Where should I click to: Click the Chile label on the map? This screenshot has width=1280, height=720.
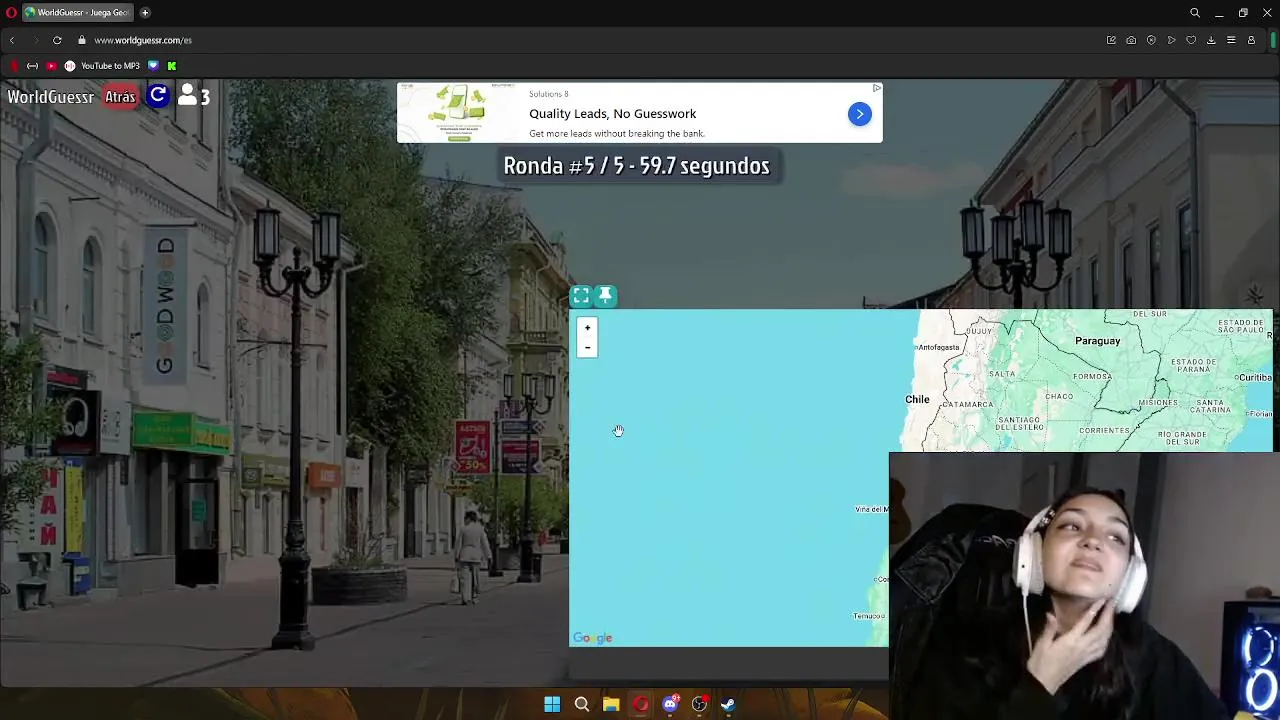[917, 399]
